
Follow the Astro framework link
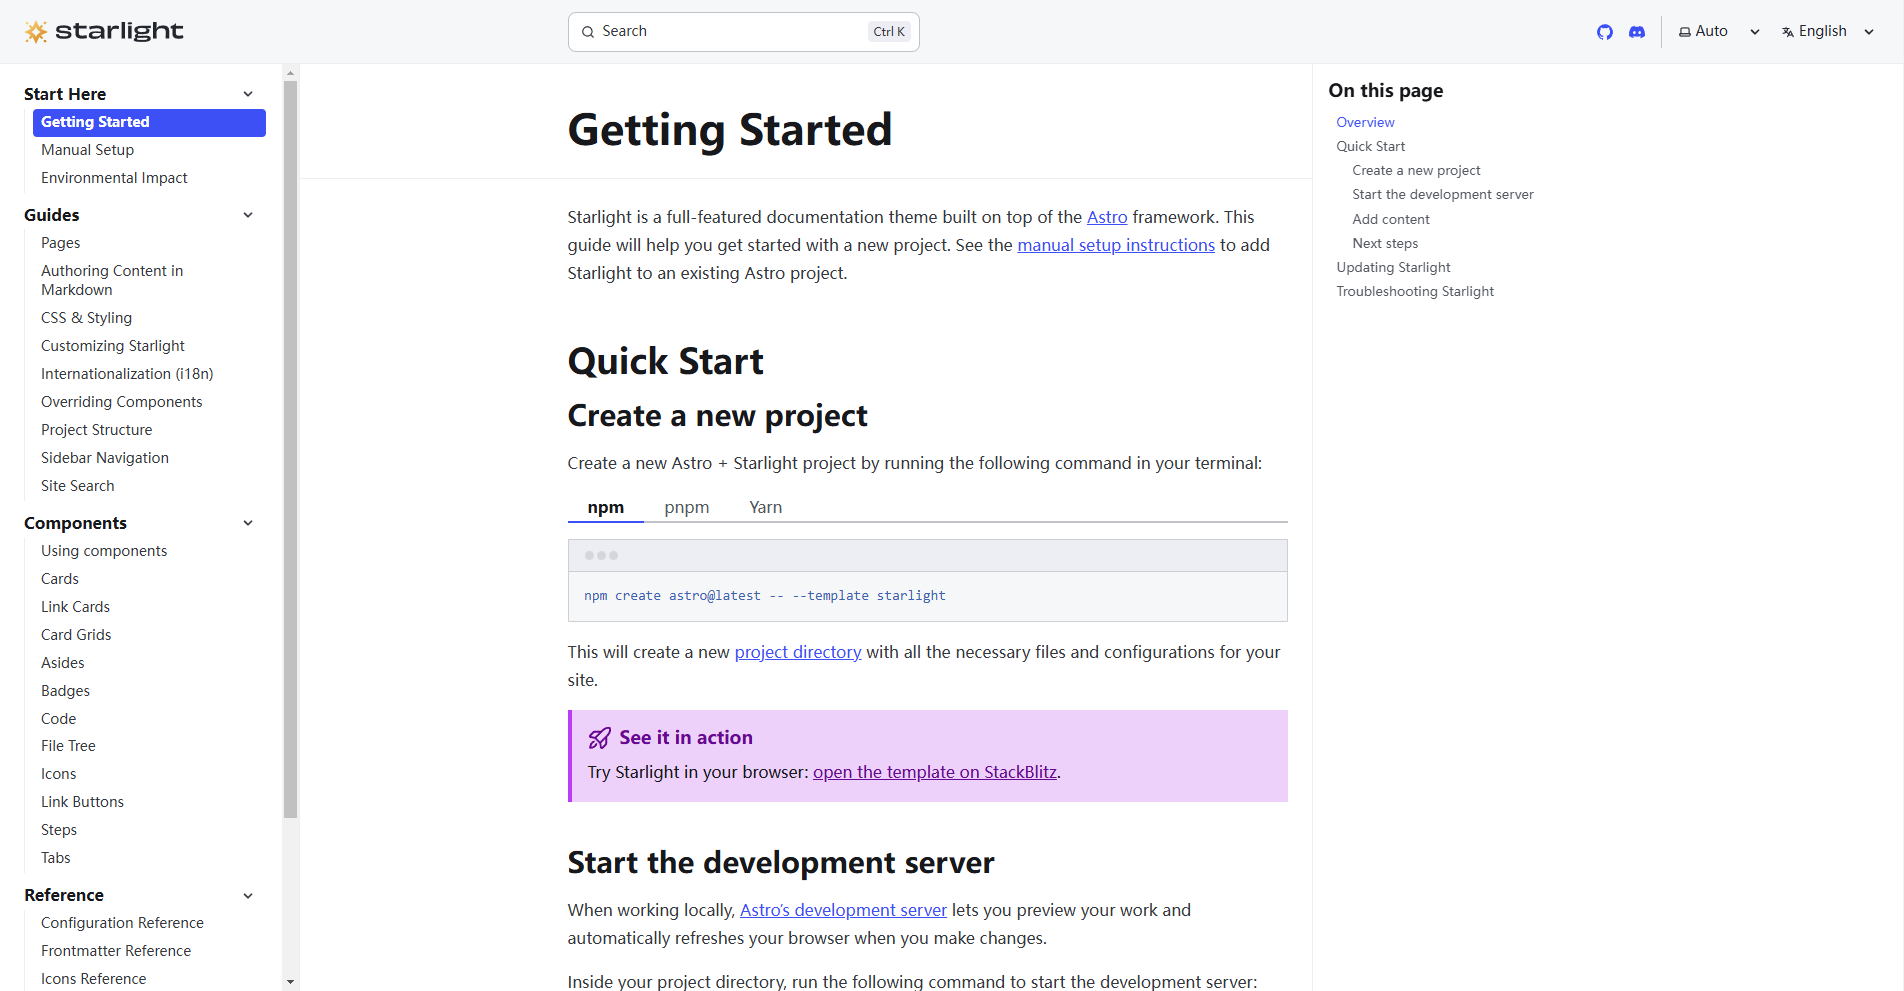point(1107,217)
